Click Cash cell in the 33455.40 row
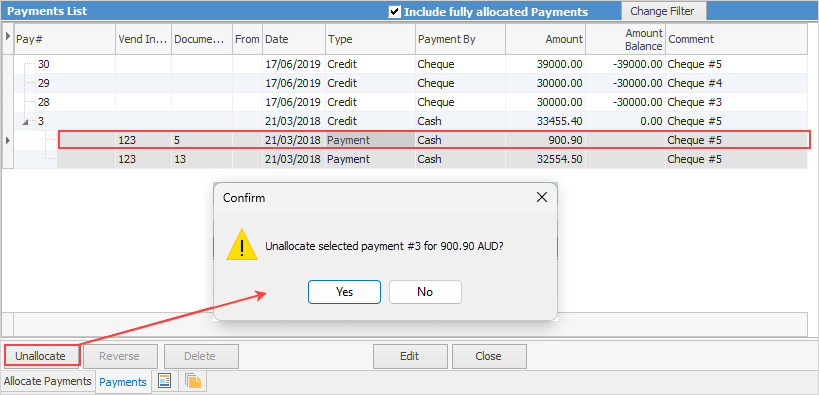 pos(461,121)
